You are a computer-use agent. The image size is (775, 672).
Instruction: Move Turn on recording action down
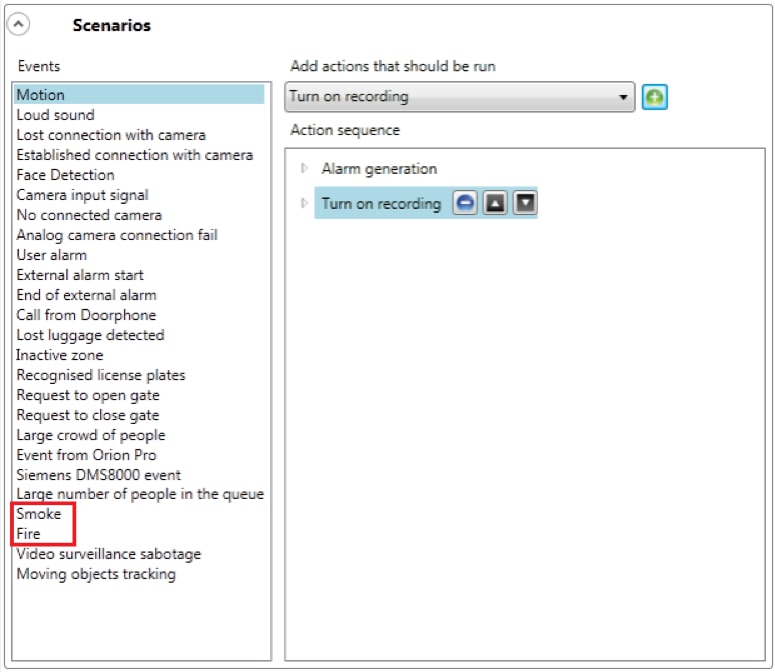pos(525,203)
